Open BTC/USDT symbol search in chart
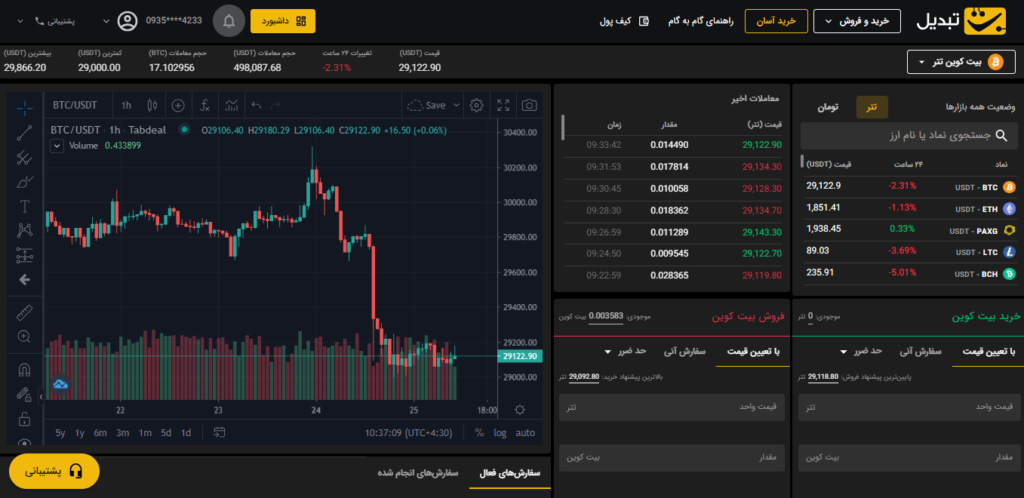This screenshot has height=498, width=1024. coord(74,105)
